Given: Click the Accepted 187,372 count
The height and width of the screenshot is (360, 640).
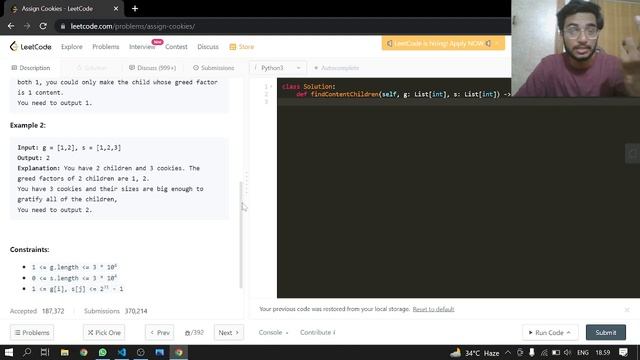Looking at the screenshot, I should pyautogui.click(x=37, y=311).
